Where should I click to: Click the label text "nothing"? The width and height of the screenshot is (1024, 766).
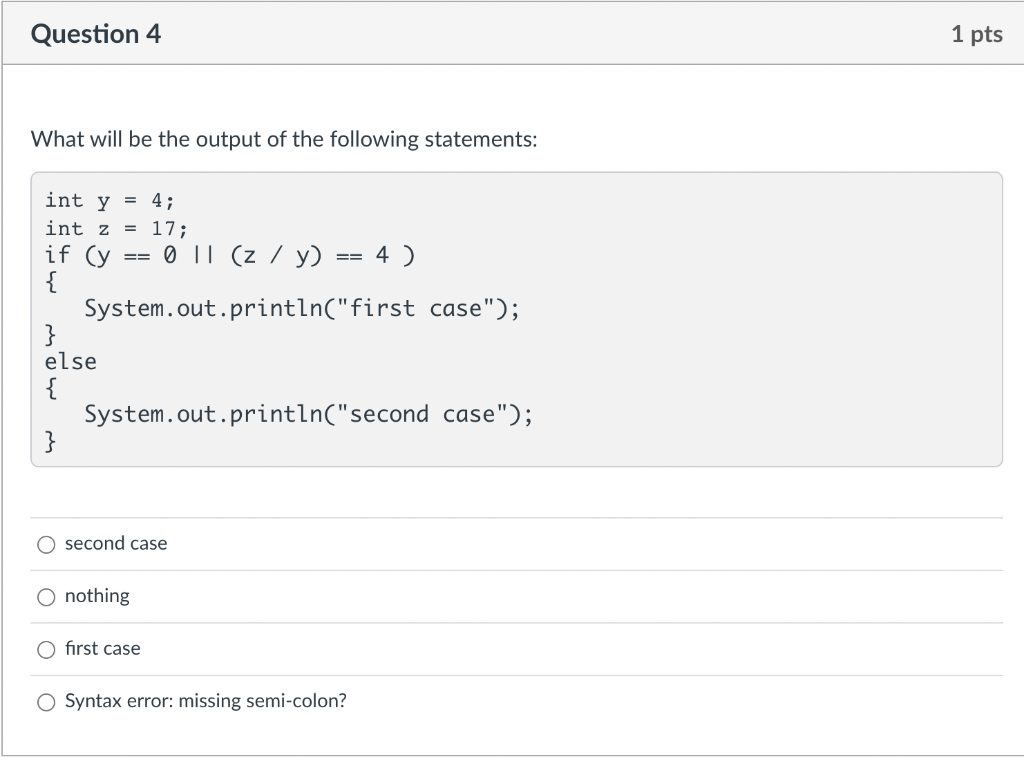tap(97, 596)
